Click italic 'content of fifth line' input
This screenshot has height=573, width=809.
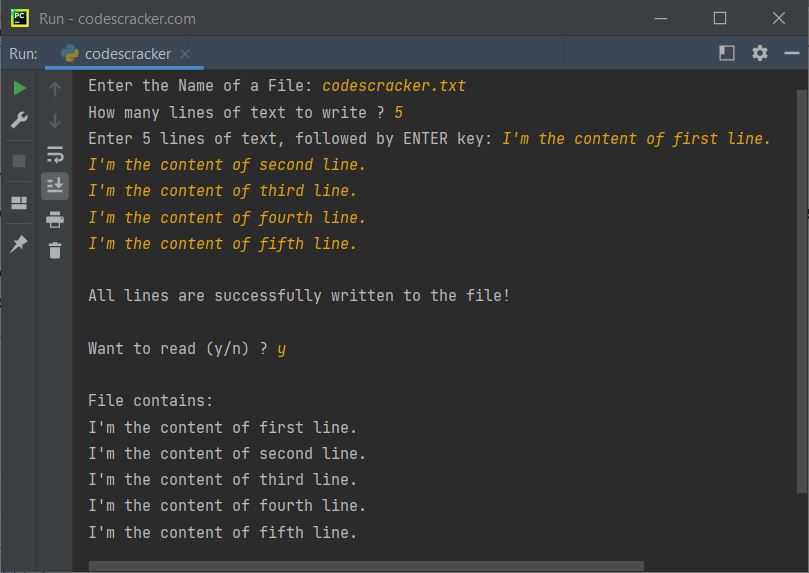[x=222, y=243]
